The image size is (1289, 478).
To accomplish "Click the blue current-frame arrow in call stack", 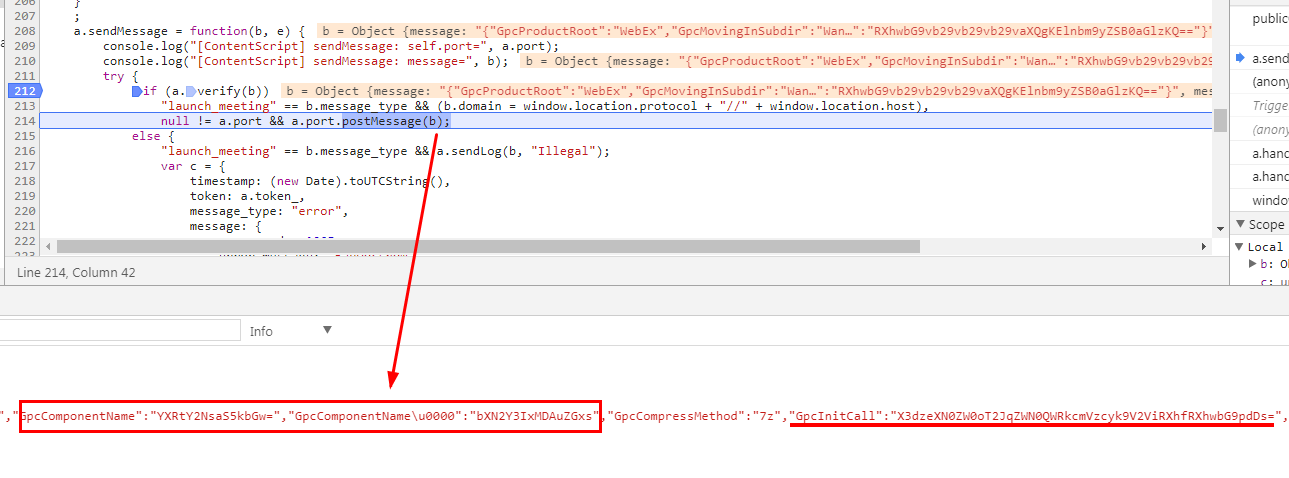I will [x=1240, y=58].
